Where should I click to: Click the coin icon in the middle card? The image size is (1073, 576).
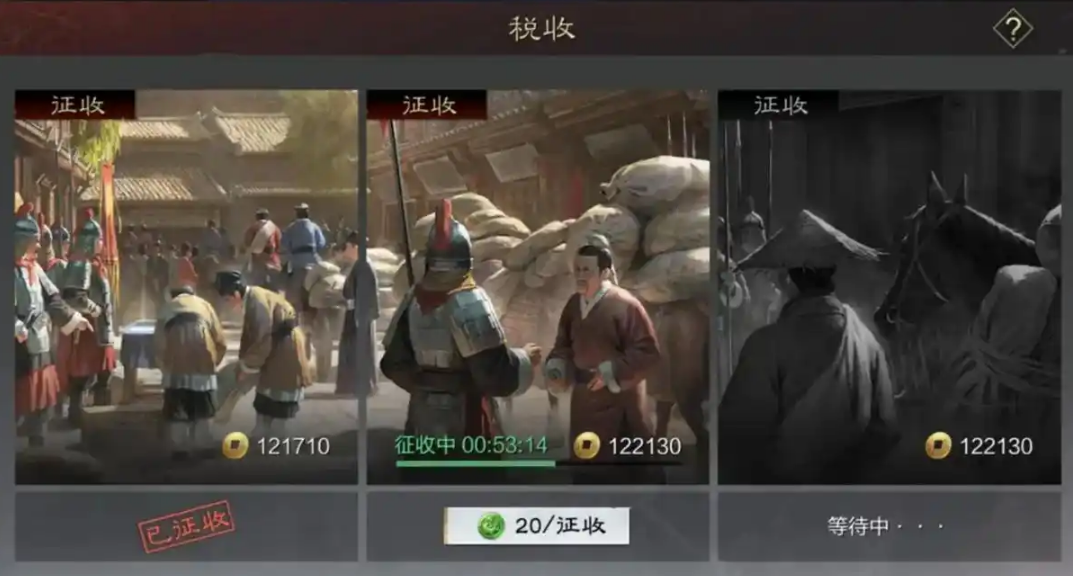pyautogui.click(x=586, y=446)
